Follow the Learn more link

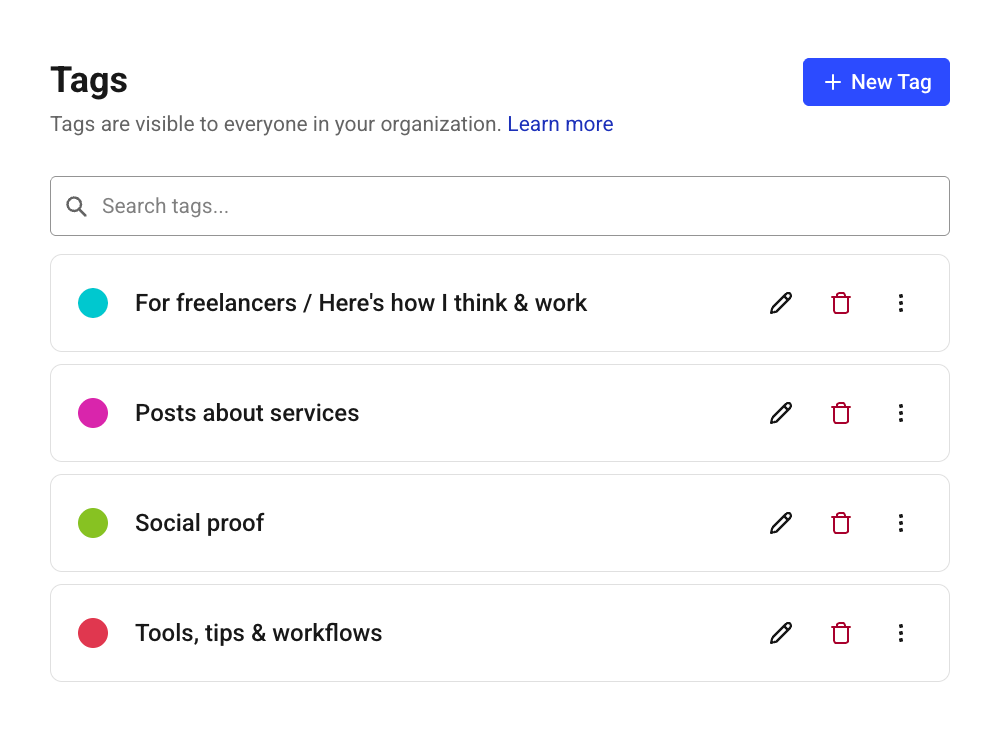tap(560, 124)
